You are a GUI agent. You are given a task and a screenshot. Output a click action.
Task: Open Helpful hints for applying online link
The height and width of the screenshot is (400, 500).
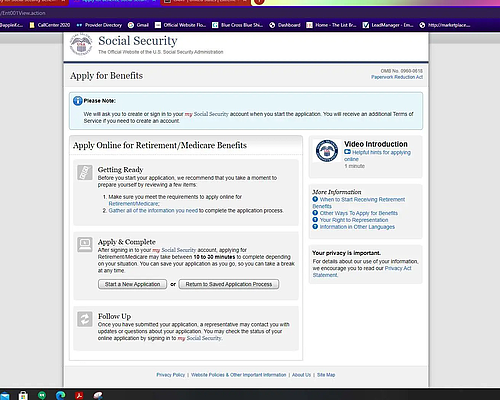point(378,156)
